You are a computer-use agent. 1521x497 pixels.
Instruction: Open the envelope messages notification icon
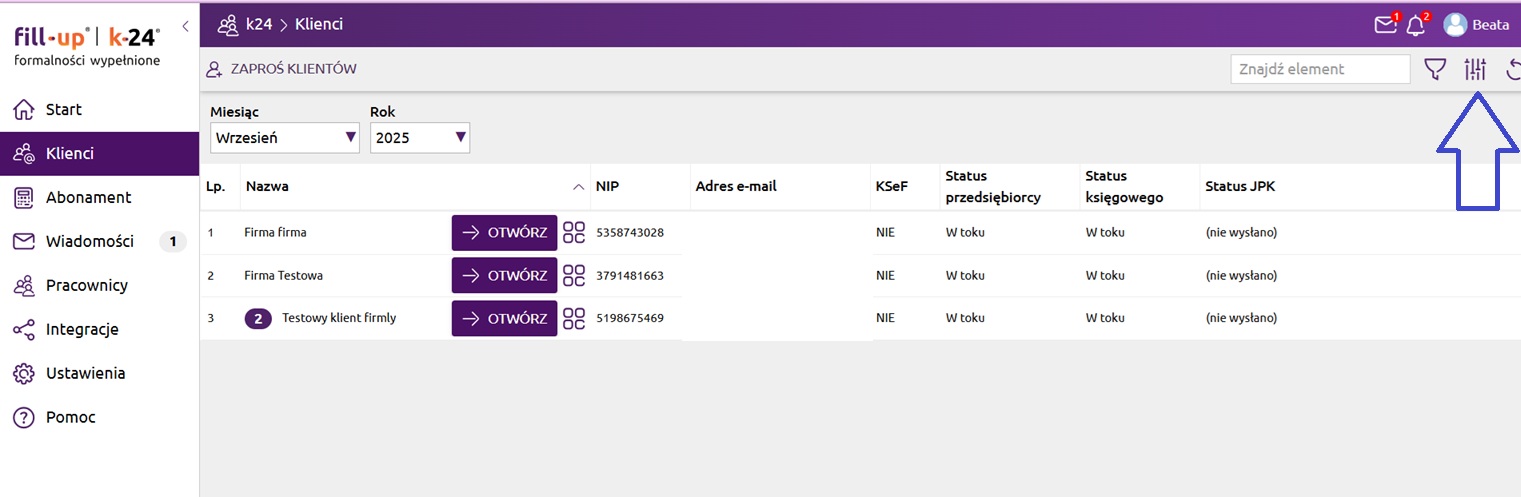pos(1385,25)
